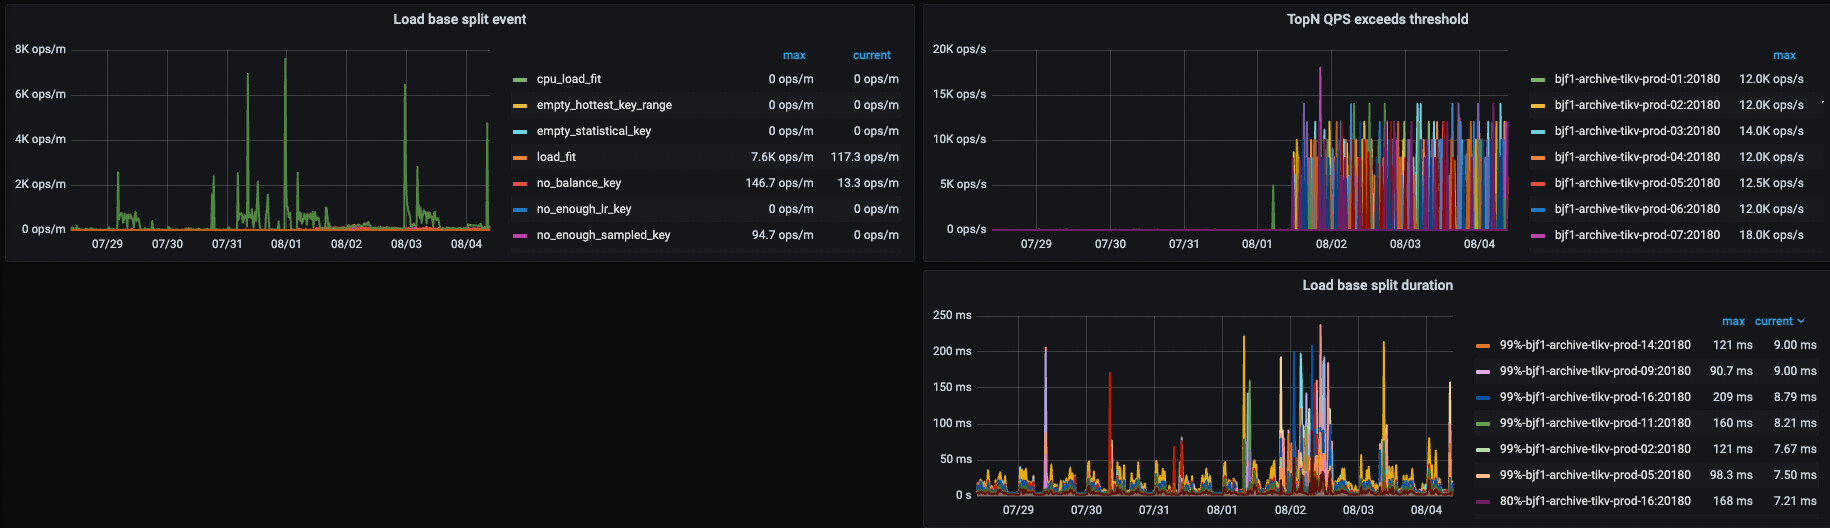Sort split duration legend by max
The image size is (1830, 528).
tap(1733, 321)
